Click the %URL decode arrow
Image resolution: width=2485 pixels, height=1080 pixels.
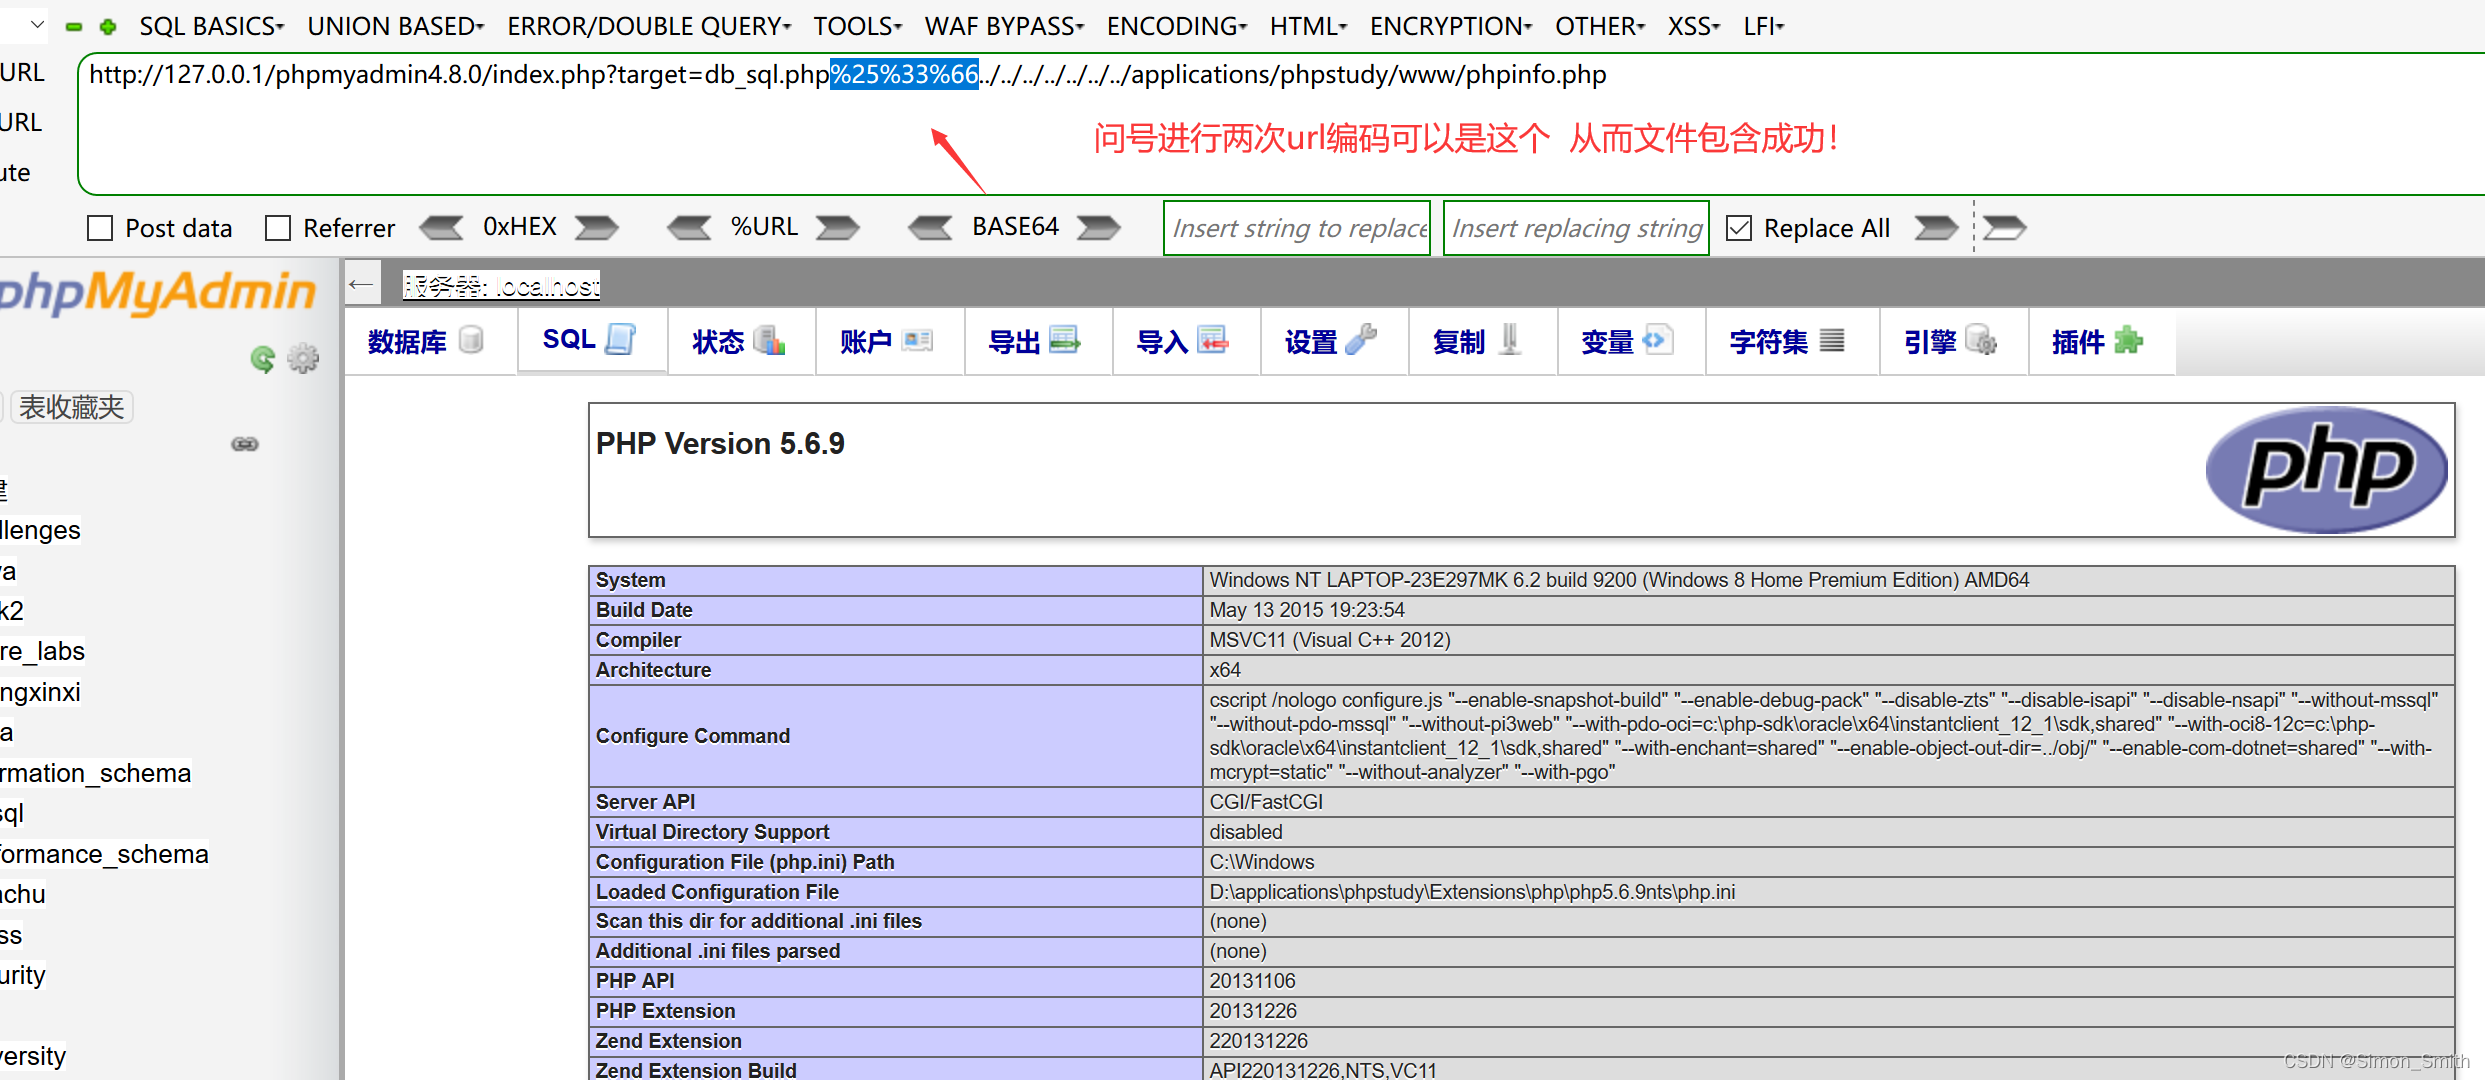(x=688, y=227)
